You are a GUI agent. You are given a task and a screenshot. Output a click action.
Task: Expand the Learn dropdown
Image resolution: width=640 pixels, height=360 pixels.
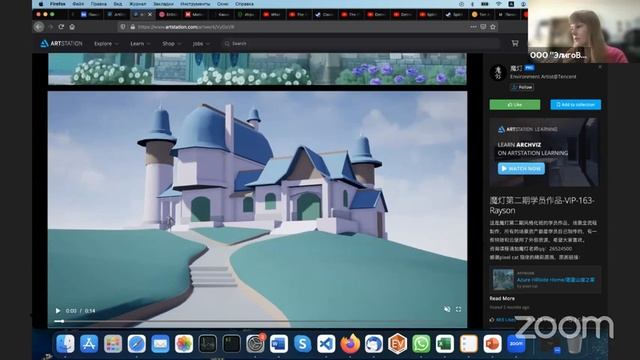tap(140, 43)
